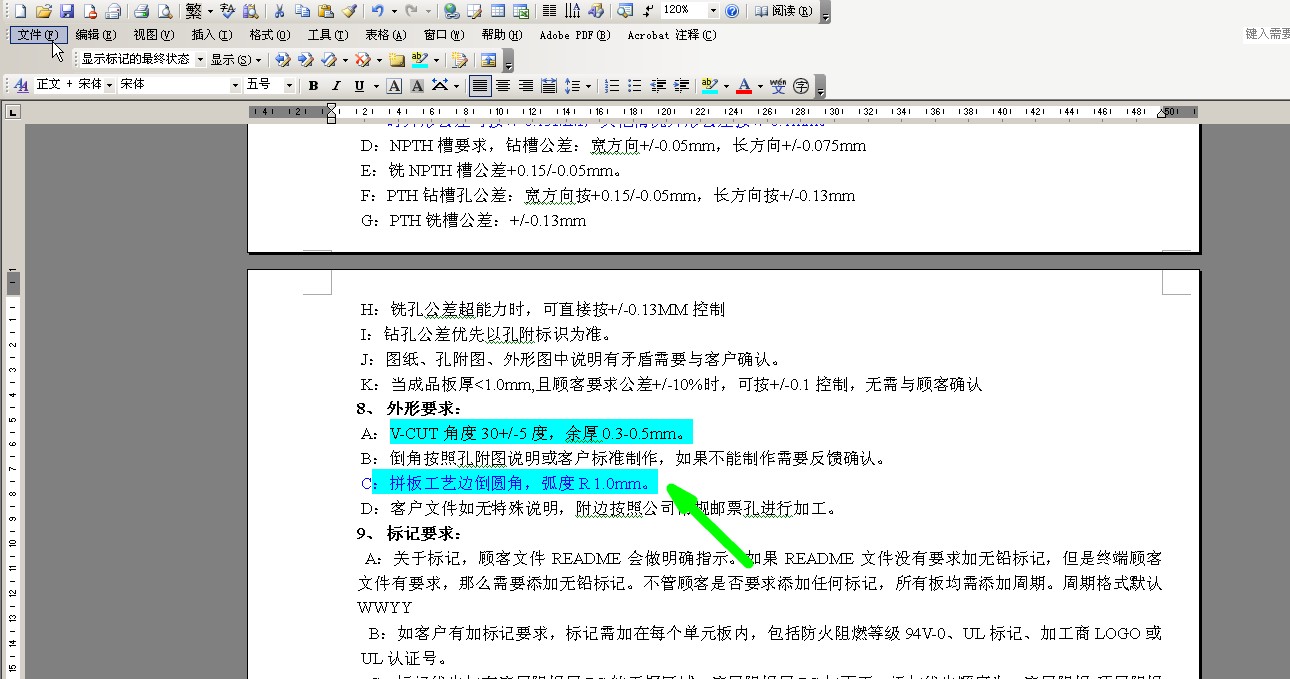Open the 显示(S) dropdown menu
The width and height of the screenshot is (1290, 679).
tap(236, 60)
